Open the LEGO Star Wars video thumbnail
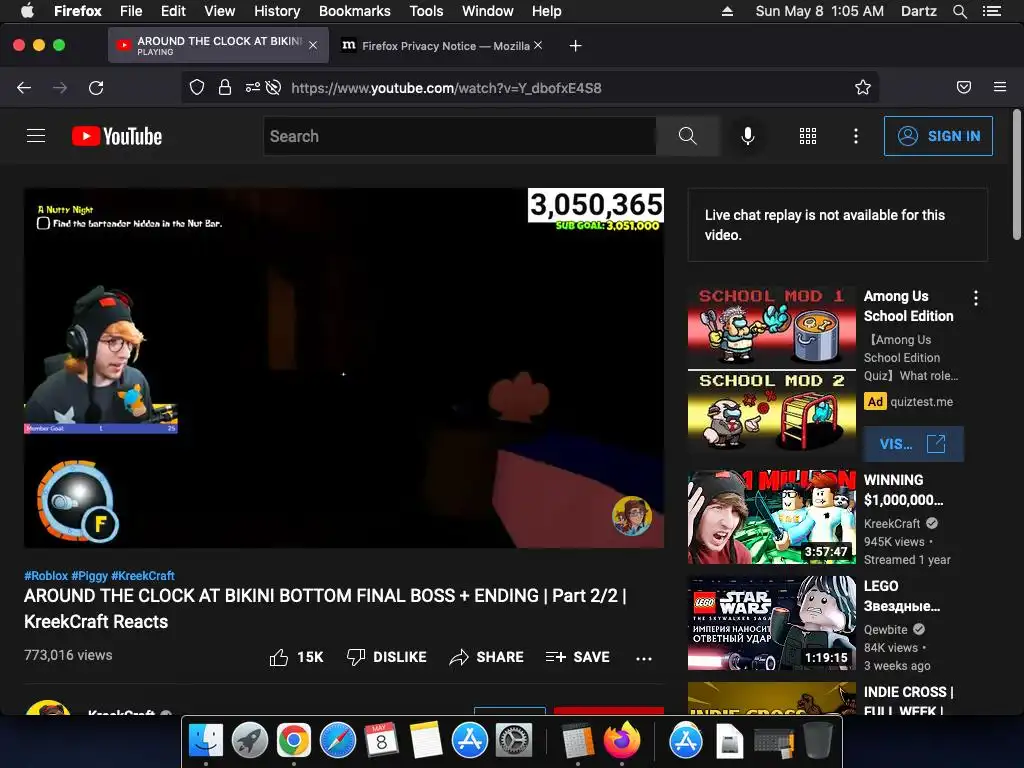The width and height of the screenshot is (1024, 768). tap(771, 623)
